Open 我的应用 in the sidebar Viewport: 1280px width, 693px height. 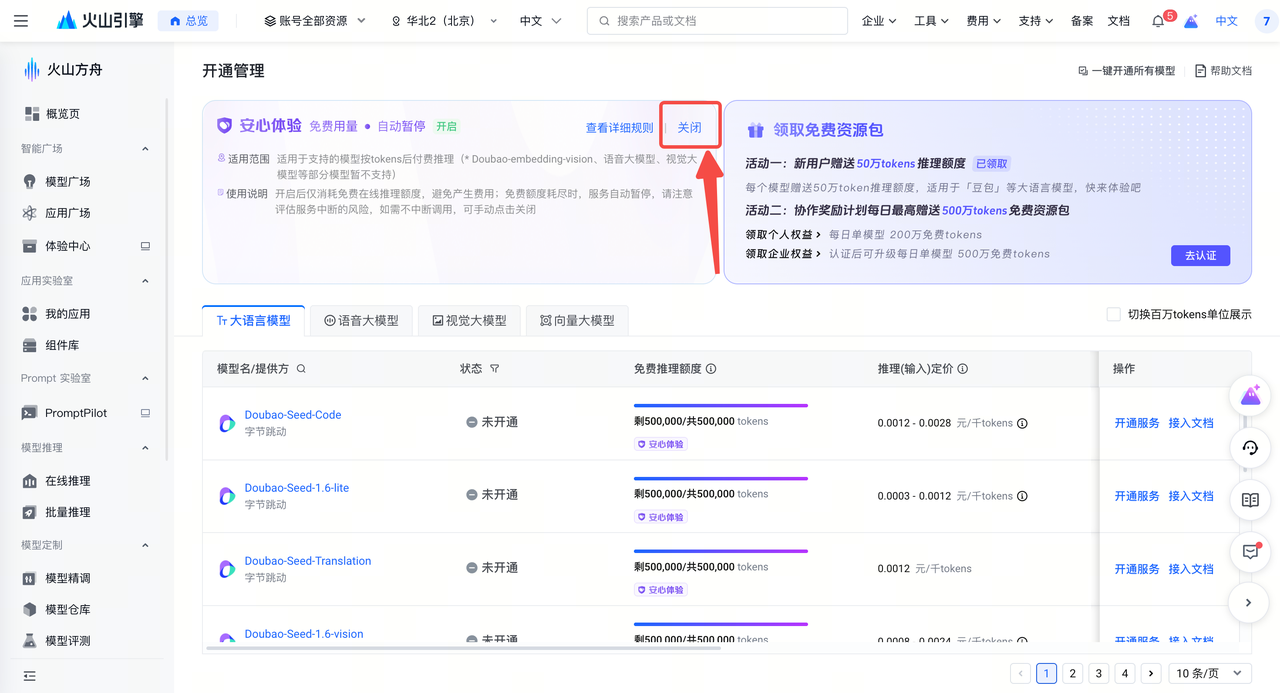click(x=68, y=314)
